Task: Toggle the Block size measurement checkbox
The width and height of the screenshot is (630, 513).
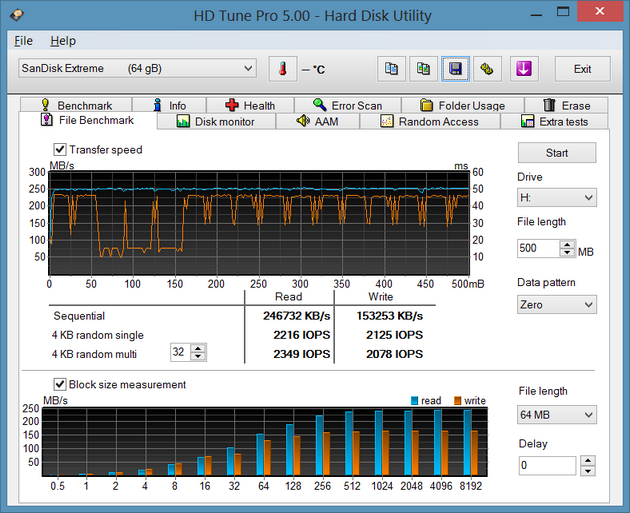Action: 60,384
